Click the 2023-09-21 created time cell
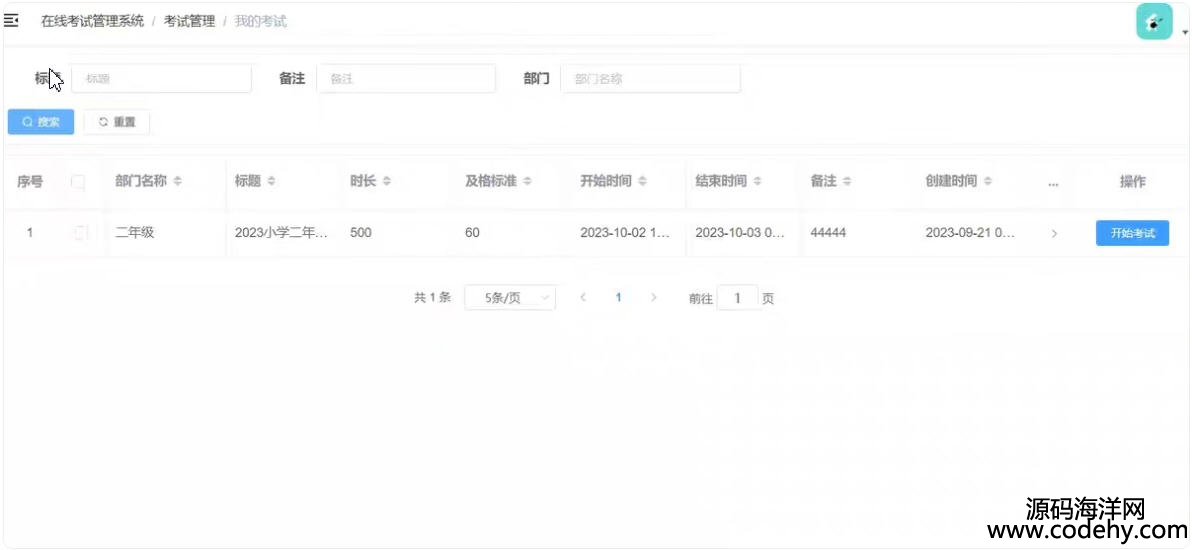This screenshot has height=550, width=1192. tap(970, 233)
